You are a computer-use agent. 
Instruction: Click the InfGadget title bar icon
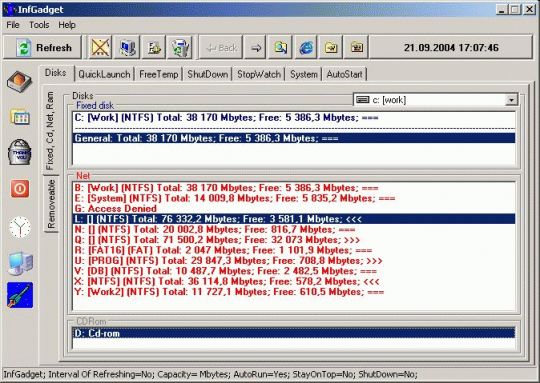coord(10,9)
